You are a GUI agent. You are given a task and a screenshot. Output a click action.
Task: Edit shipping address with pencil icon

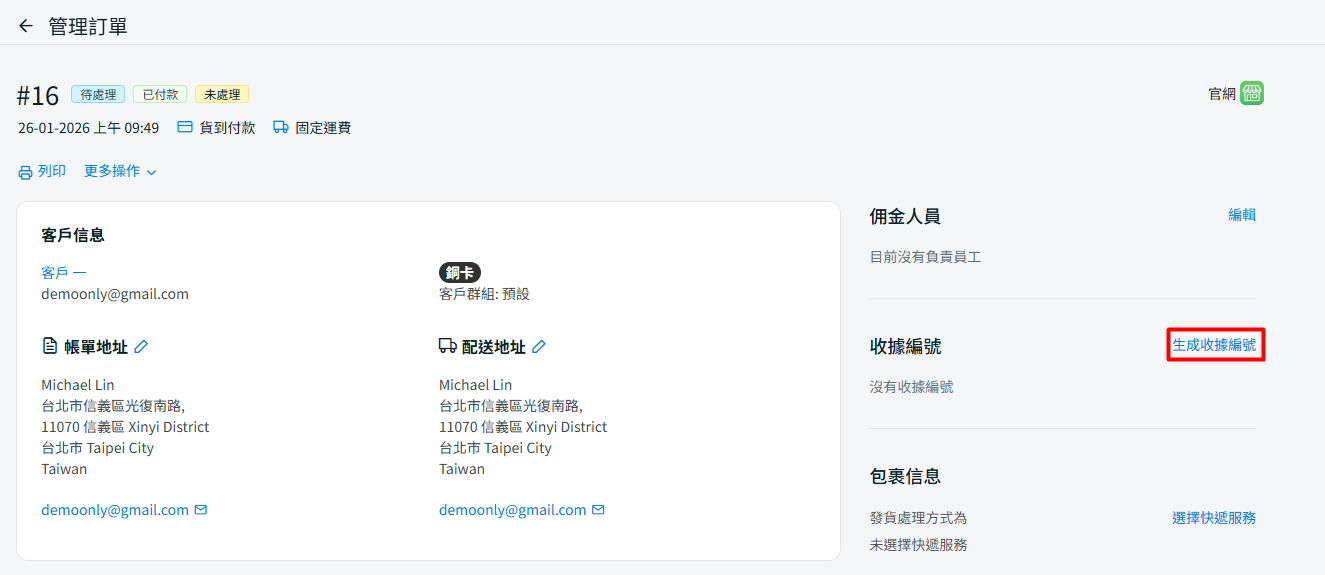pos(539,347)
